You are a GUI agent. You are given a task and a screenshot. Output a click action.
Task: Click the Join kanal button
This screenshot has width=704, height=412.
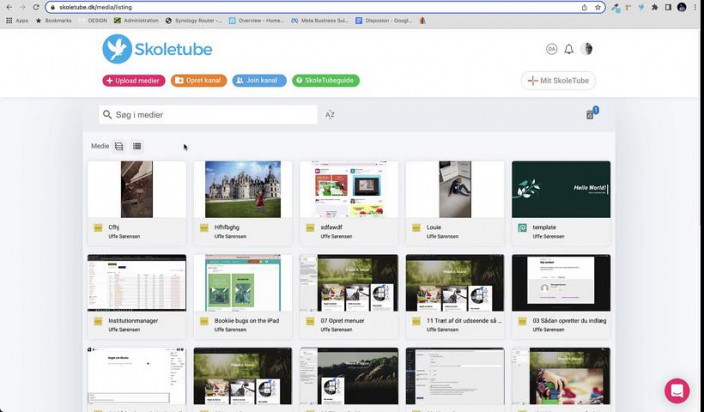(x=259, y=81)
